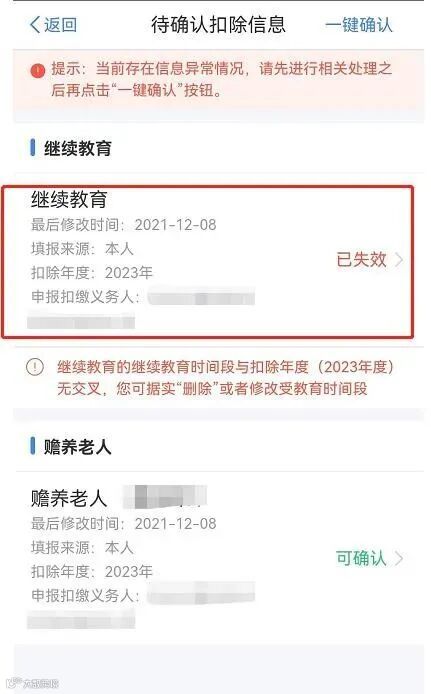Click blue bar marker beside 赡养老人
Viewport: 431px width, 694px height.
coord(33,446)
